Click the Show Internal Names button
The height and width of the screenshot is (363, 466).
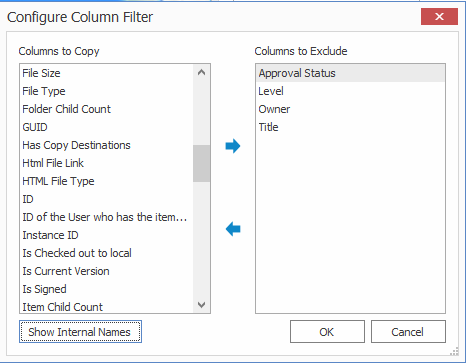pyautogui.click(x=80, y=332)
